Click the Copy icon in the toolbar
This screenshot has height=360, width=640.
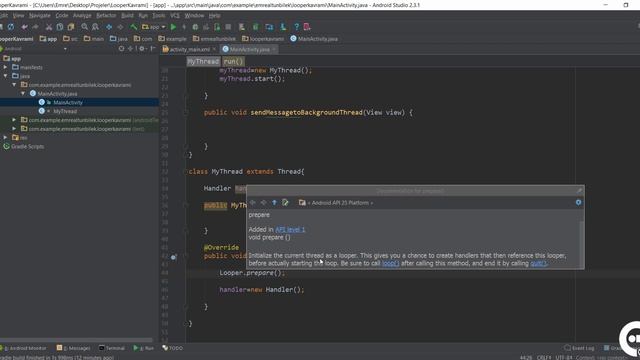coord(60,27)
